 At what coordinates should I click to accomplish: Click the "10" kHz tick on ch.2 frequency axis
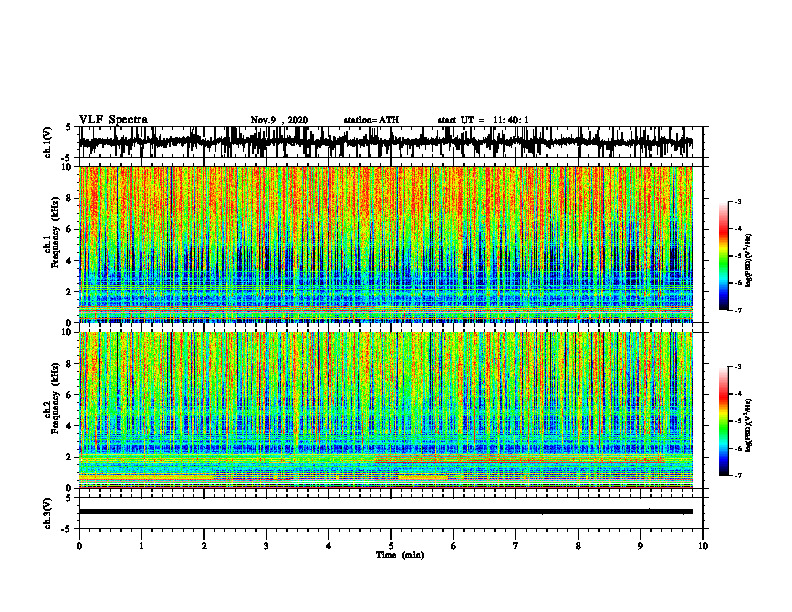pos(69,332)
